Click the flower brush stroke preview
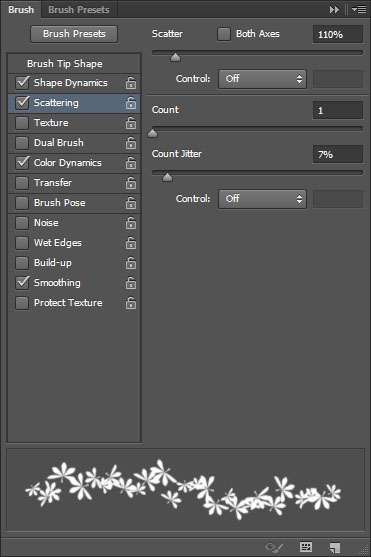The width and height of the screenshot is (371, 557). click(x=185, y=490)
